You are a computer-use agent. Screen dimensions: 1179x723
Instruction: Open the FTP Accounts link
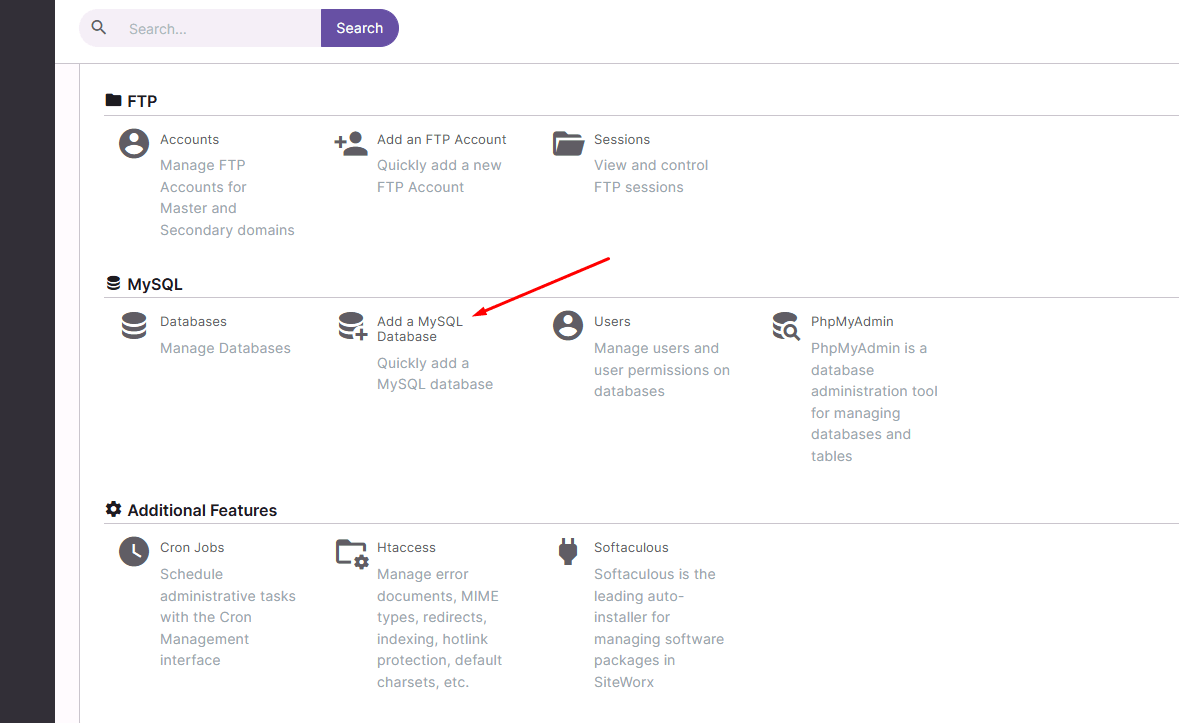[x=189, y=140]
